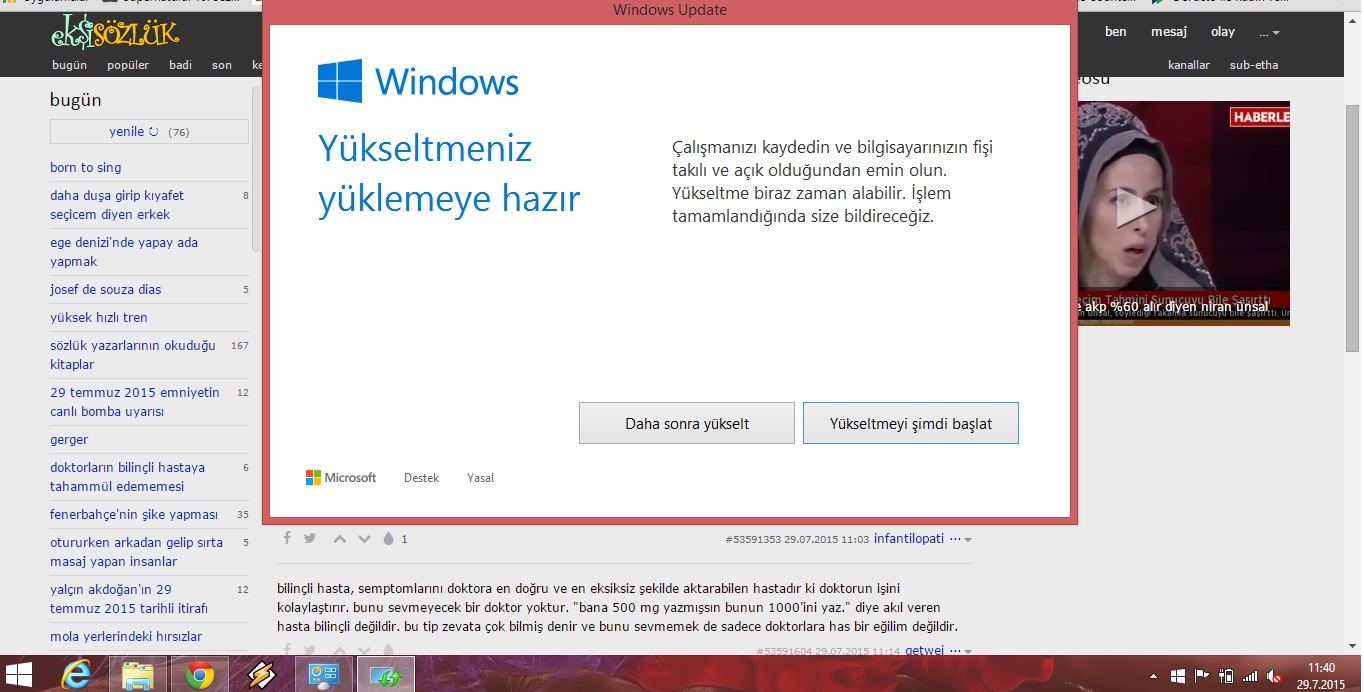The height and width of the screenshot is (692, 1364).
Task: Open Action Center flag in system tray
Action: pos(1202,676)
